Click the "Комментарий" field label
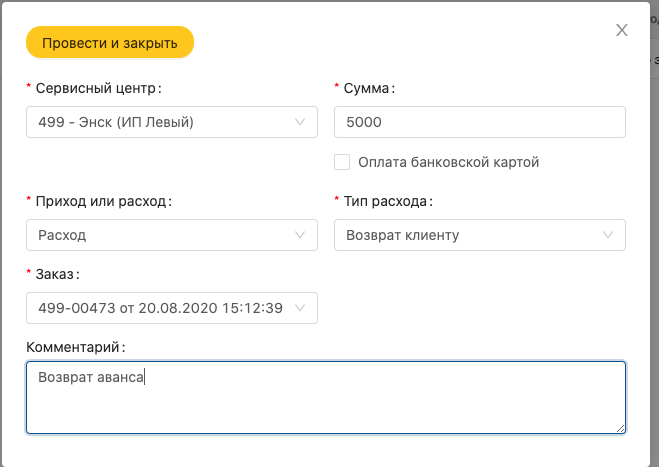This screenshot has width=659, height=467. tap(77, 346)
